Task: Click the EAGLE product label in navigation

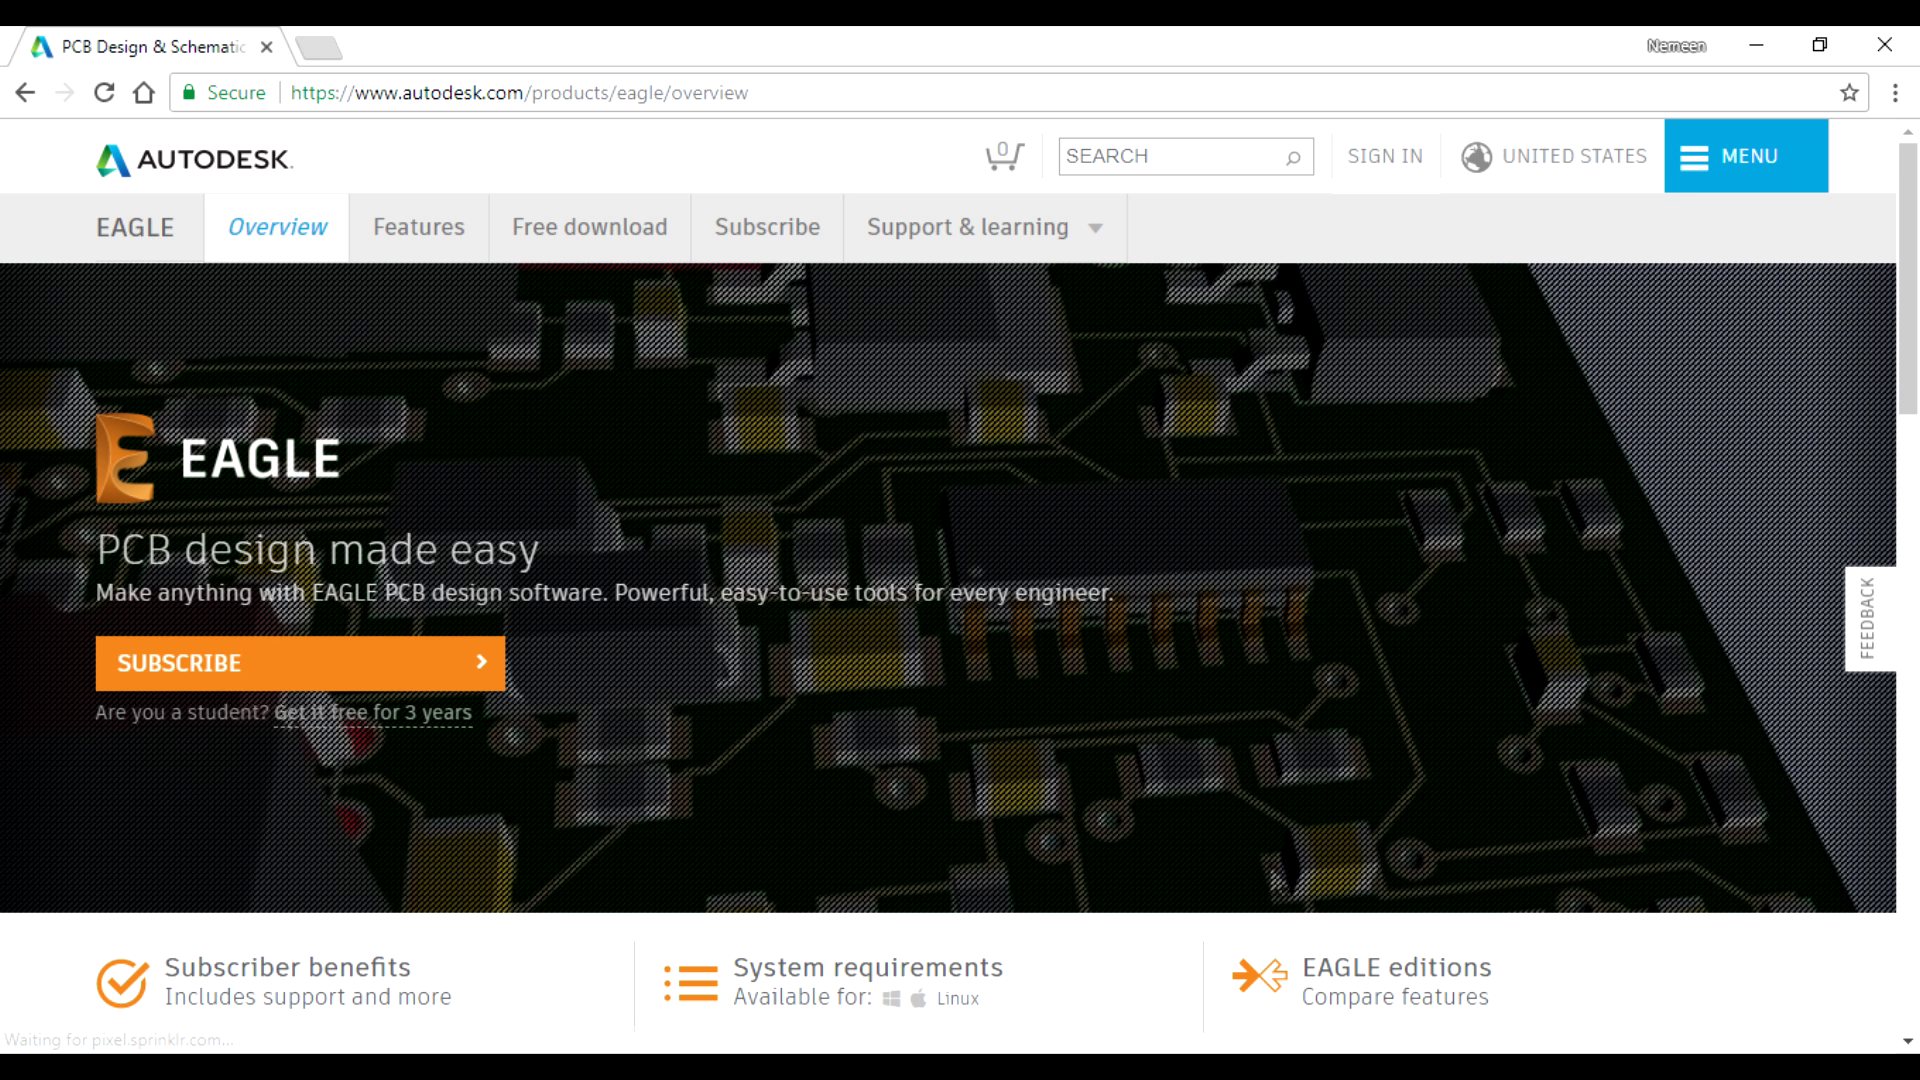Action: [x=135, y=228]
